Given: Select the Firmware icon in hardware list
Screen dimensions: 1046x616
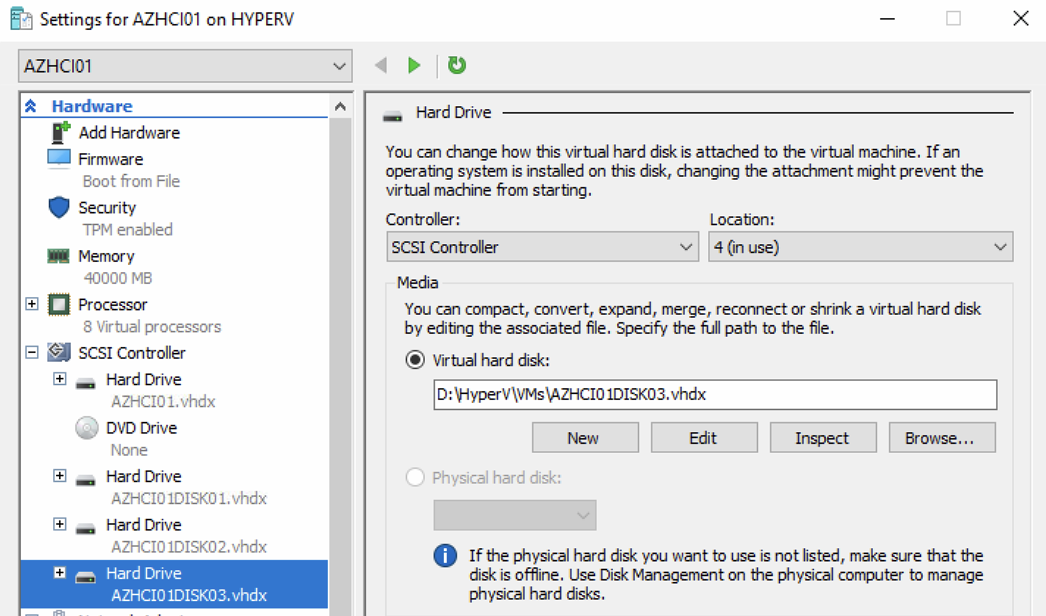Looking at the screenshot, I should click(59, 159).
